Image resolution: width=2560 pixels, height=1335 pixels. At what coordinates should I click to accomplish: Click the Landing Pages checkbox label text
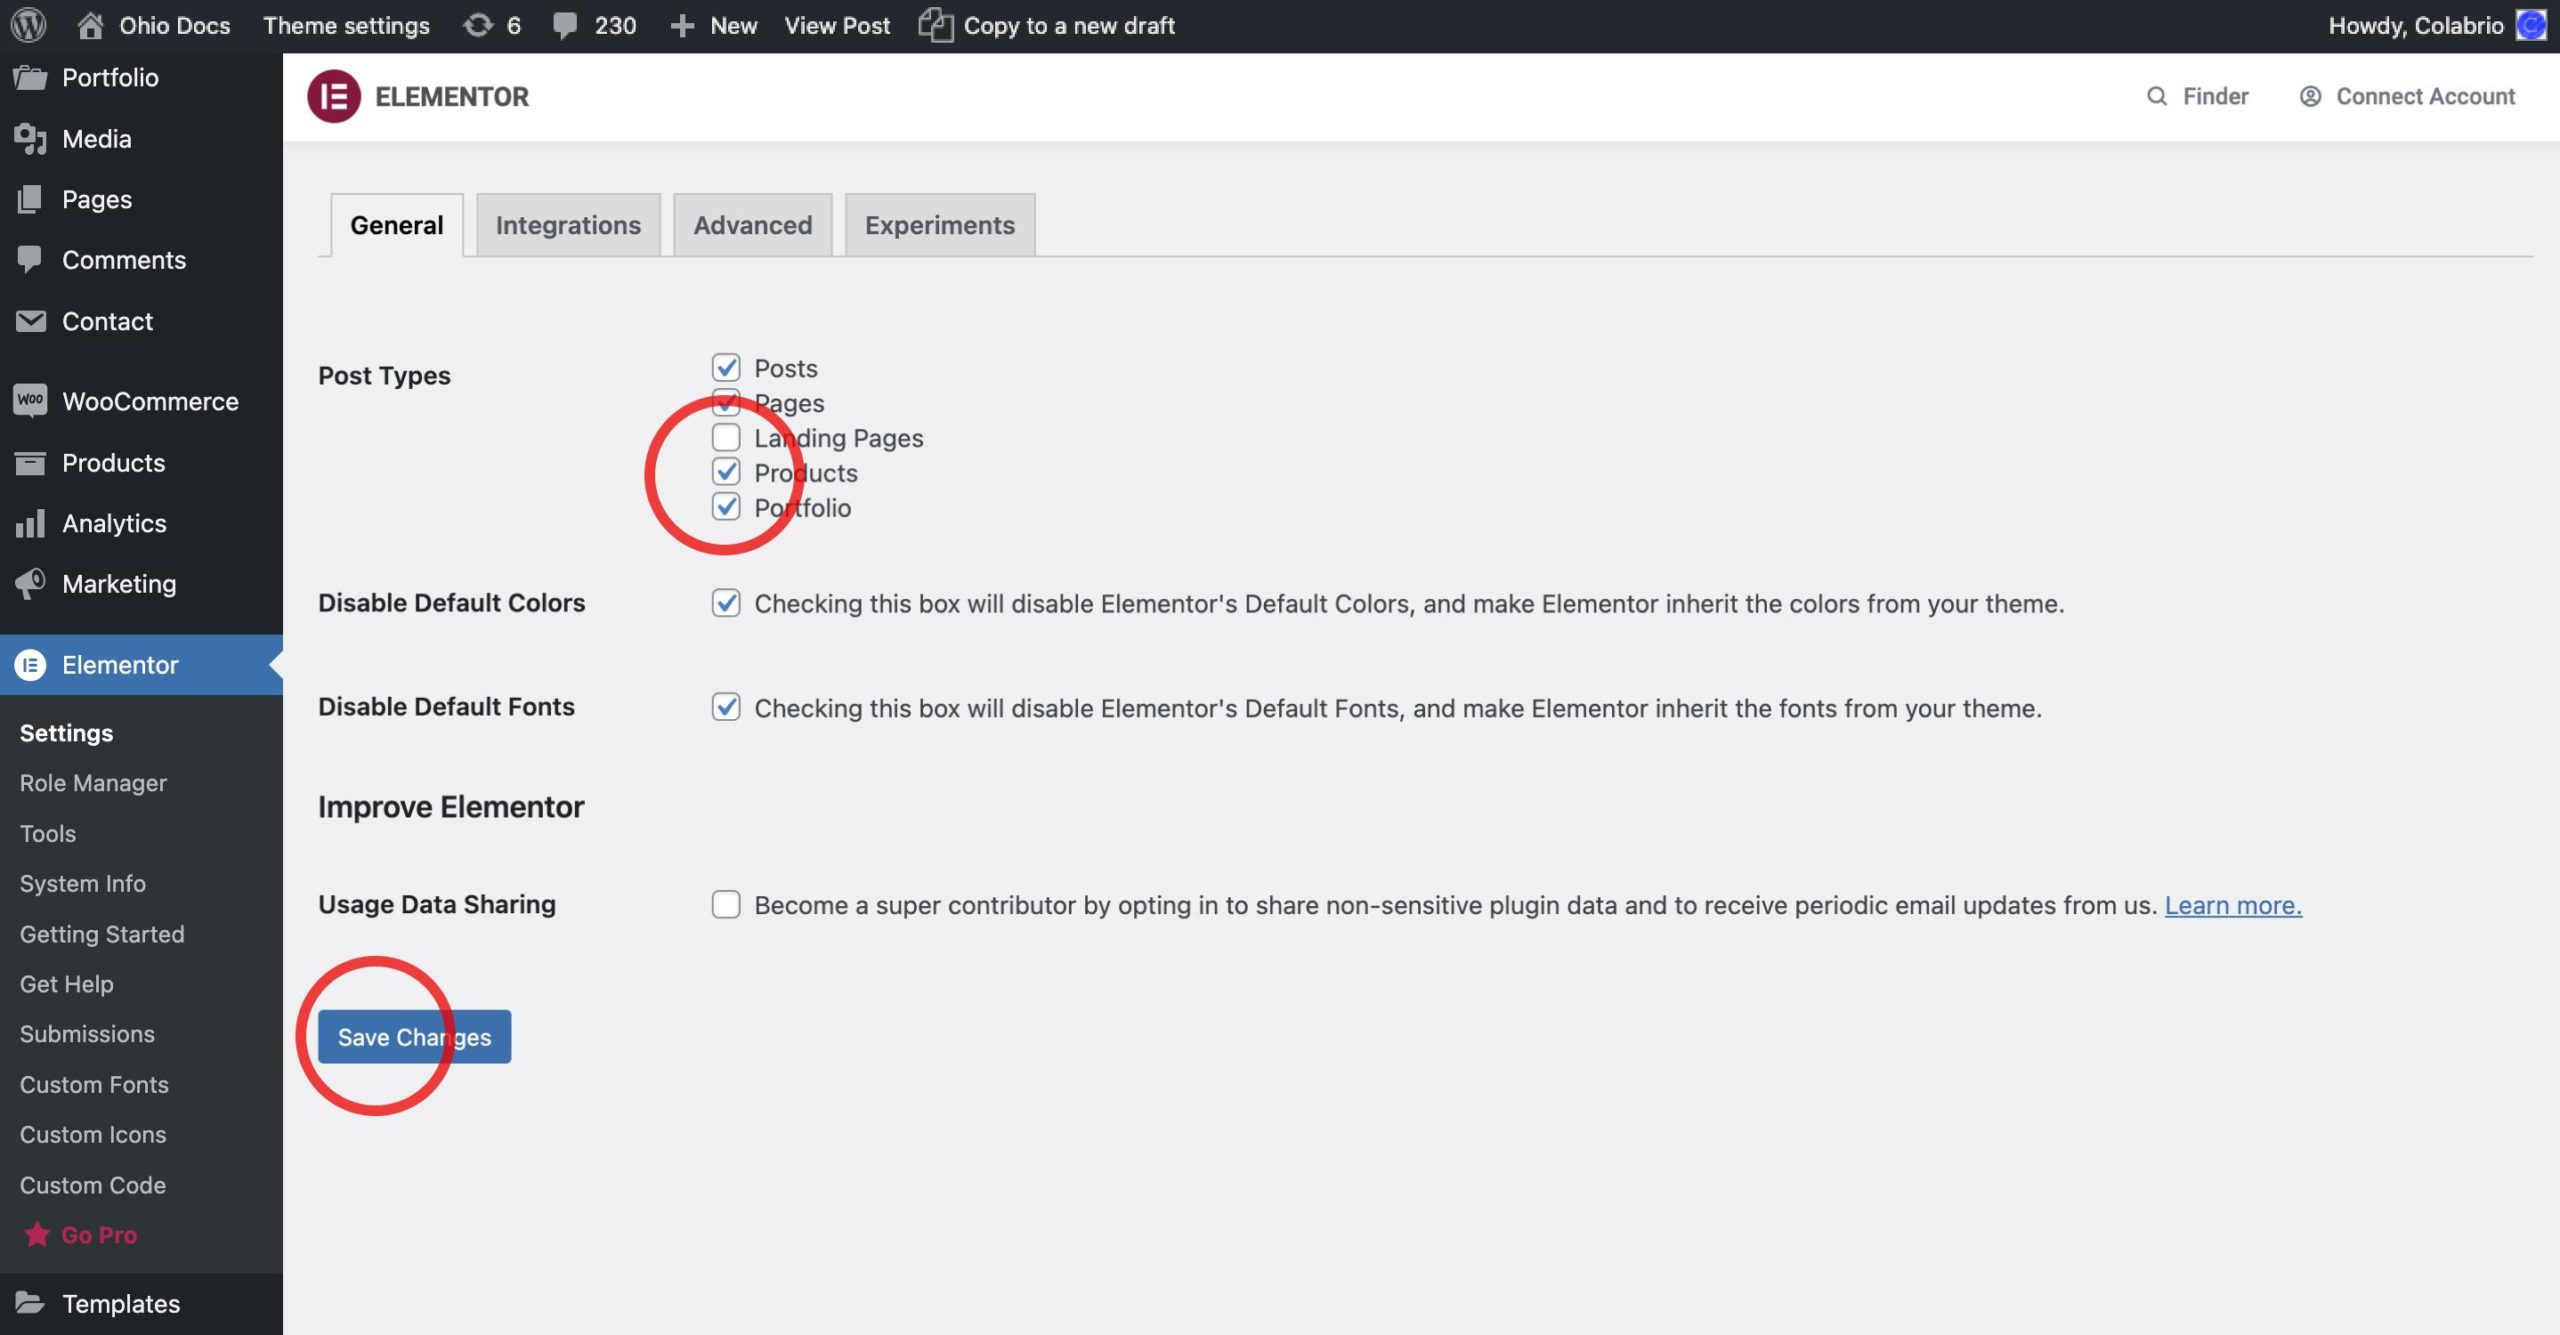point(838,438)
